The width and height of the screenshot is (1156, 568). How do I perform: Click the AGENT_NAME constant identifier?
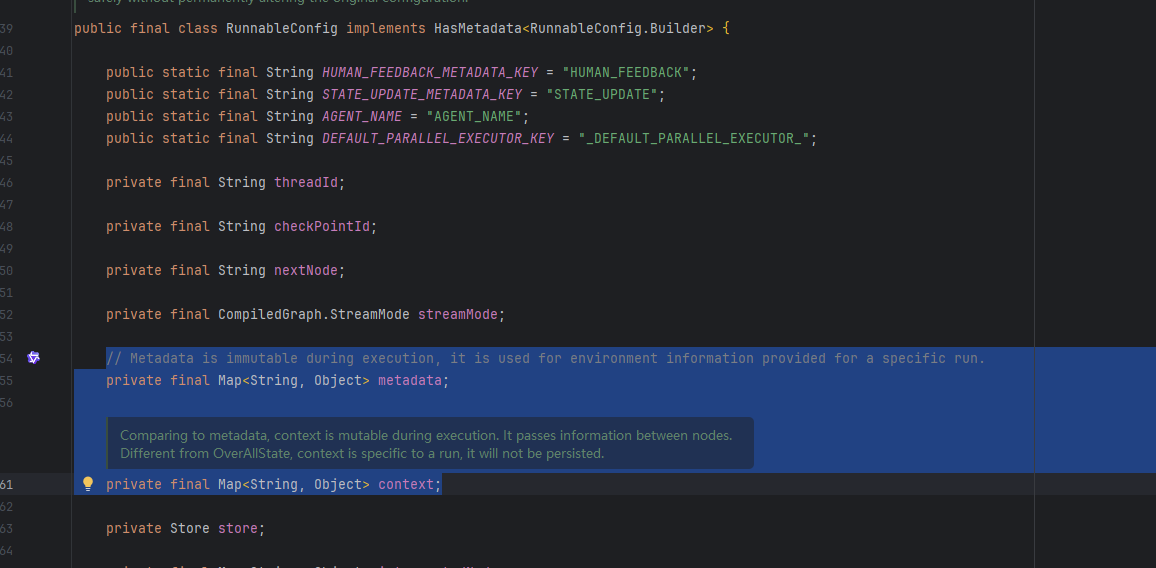coord(362,117)
